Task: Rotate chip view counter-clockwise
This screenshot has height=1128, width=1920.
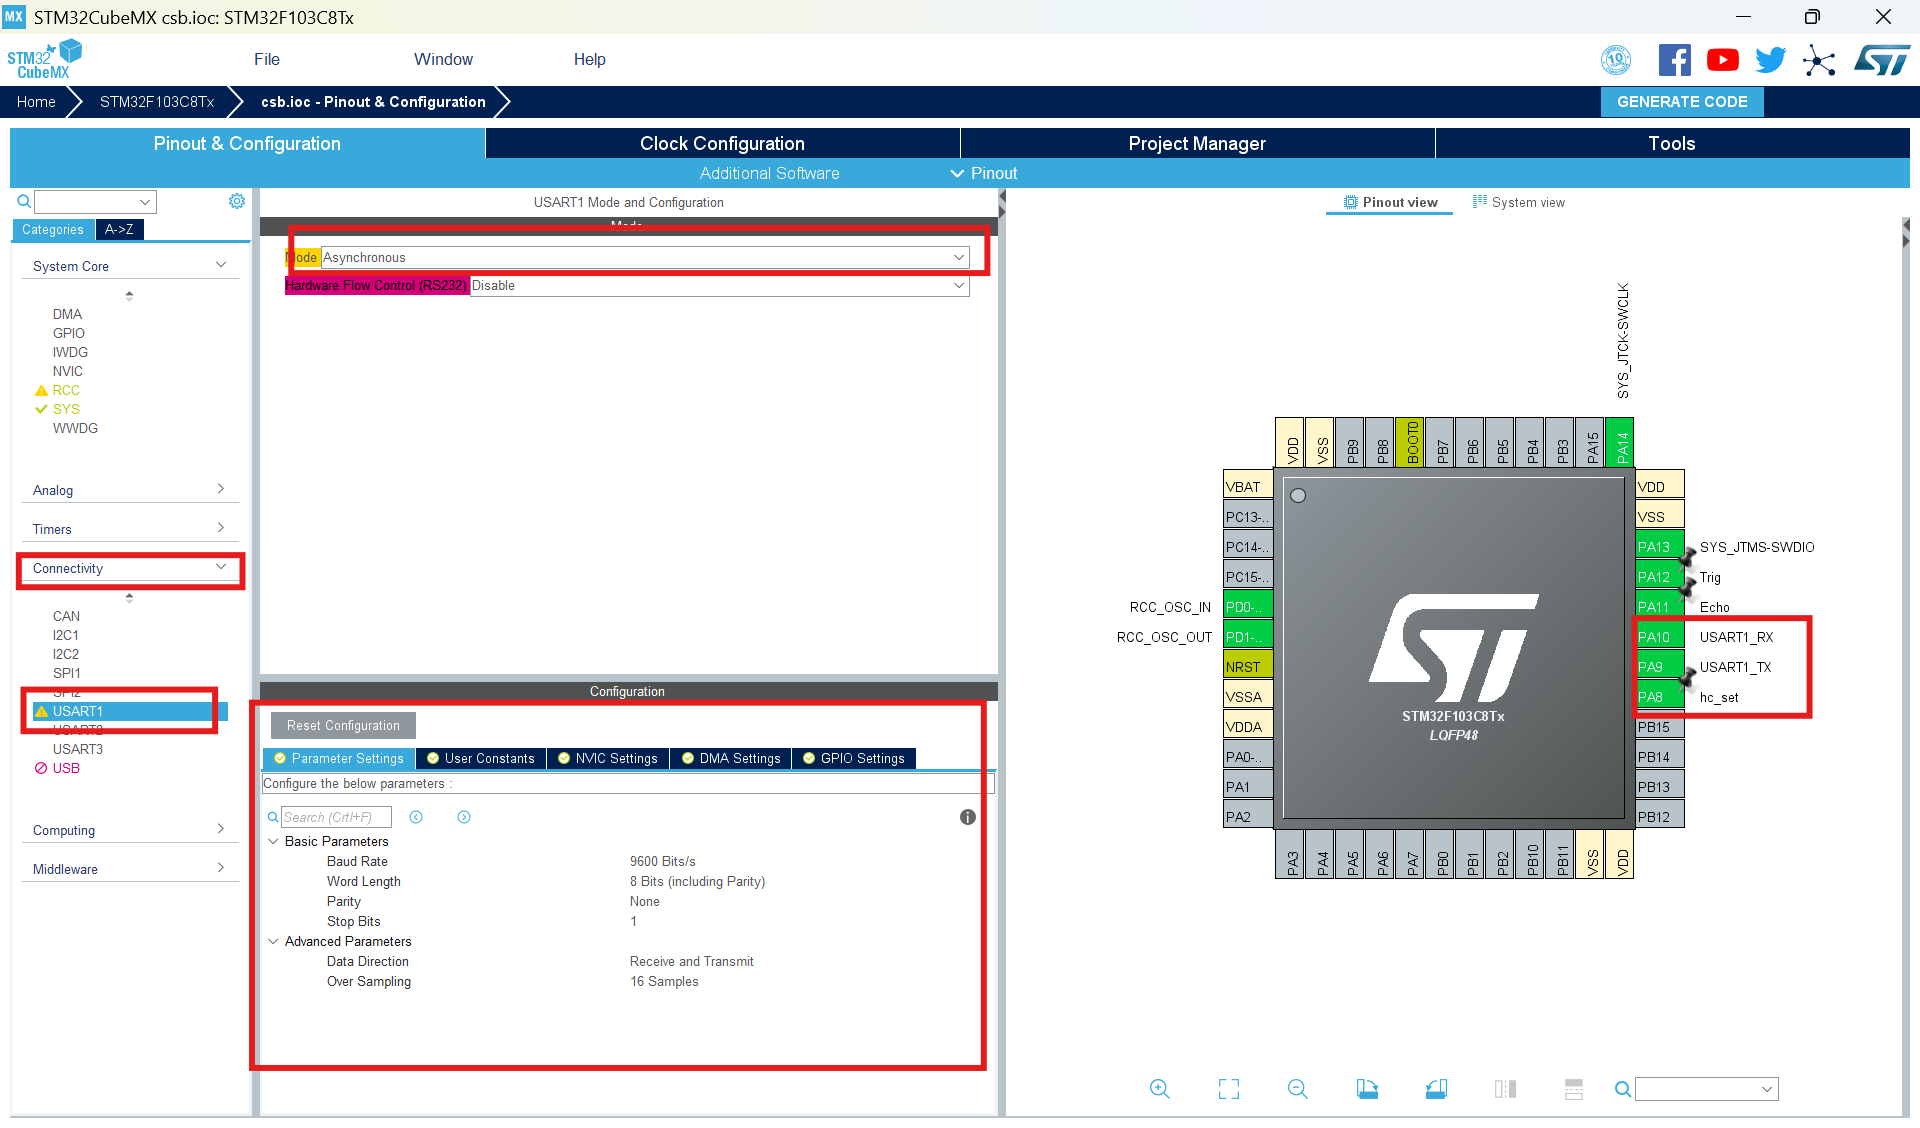Action: [1436, 1089]
